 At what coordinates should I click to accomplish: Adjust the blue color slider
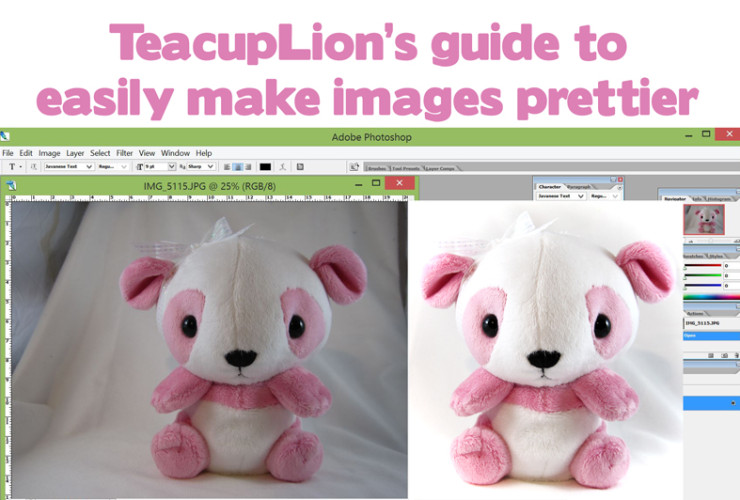(703, 286)
